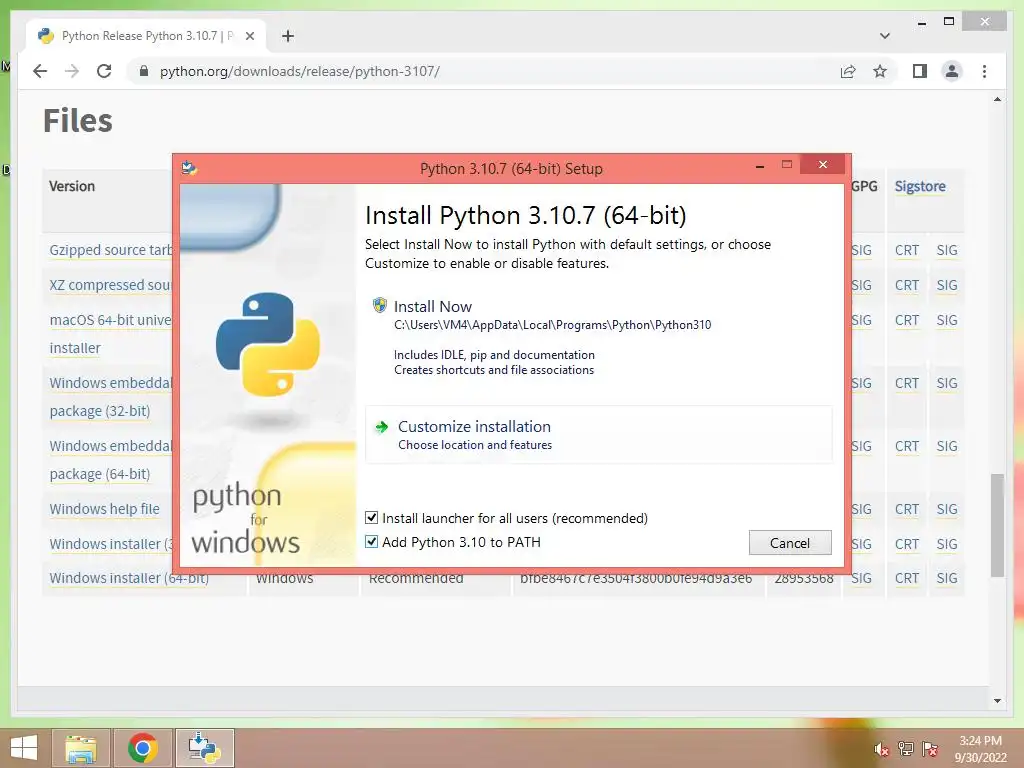Viewport: 1024px width, 768px height.
Task: Click the 28953568 file size cell
Action: pos(803,579)
